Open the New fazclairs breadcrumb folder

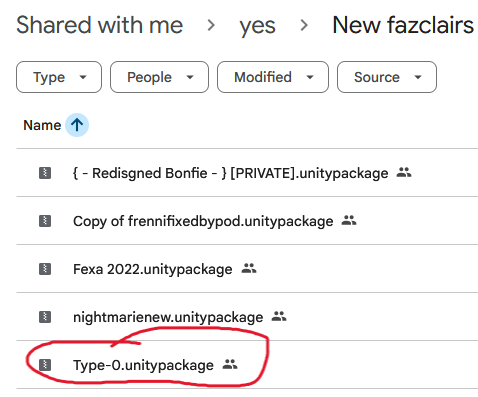pyautogui.click(x=403, y=25)
